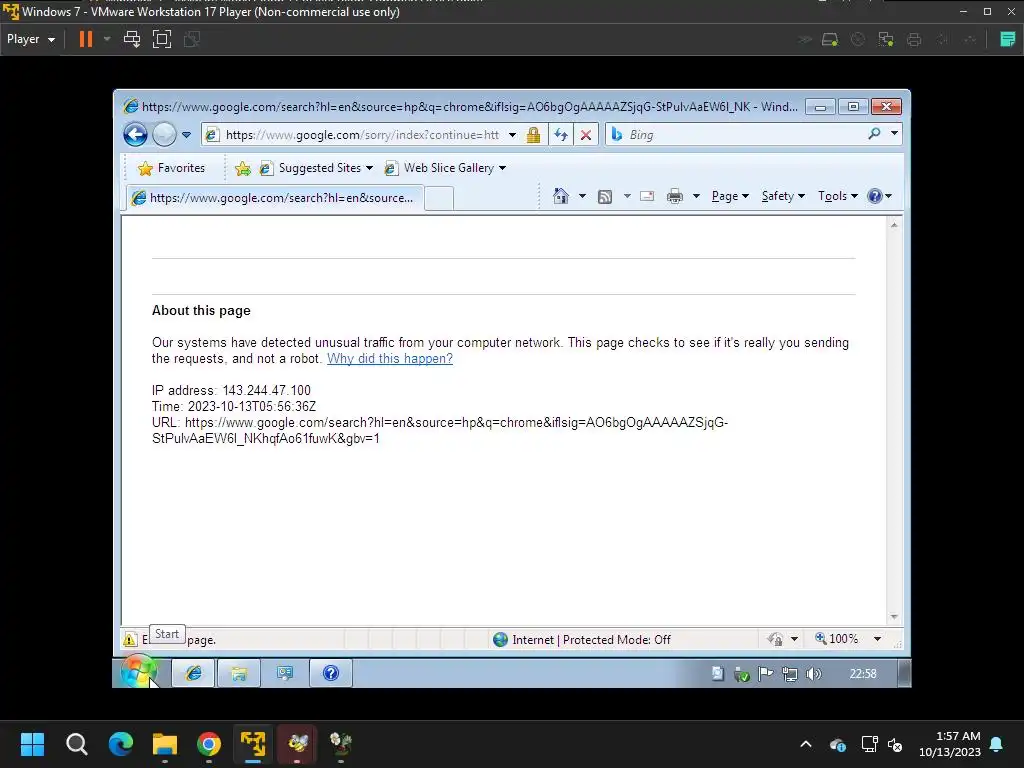Open the Player menu in VMware
The width and height of the screenshot is (1024, 768).
tap(31, 39)
